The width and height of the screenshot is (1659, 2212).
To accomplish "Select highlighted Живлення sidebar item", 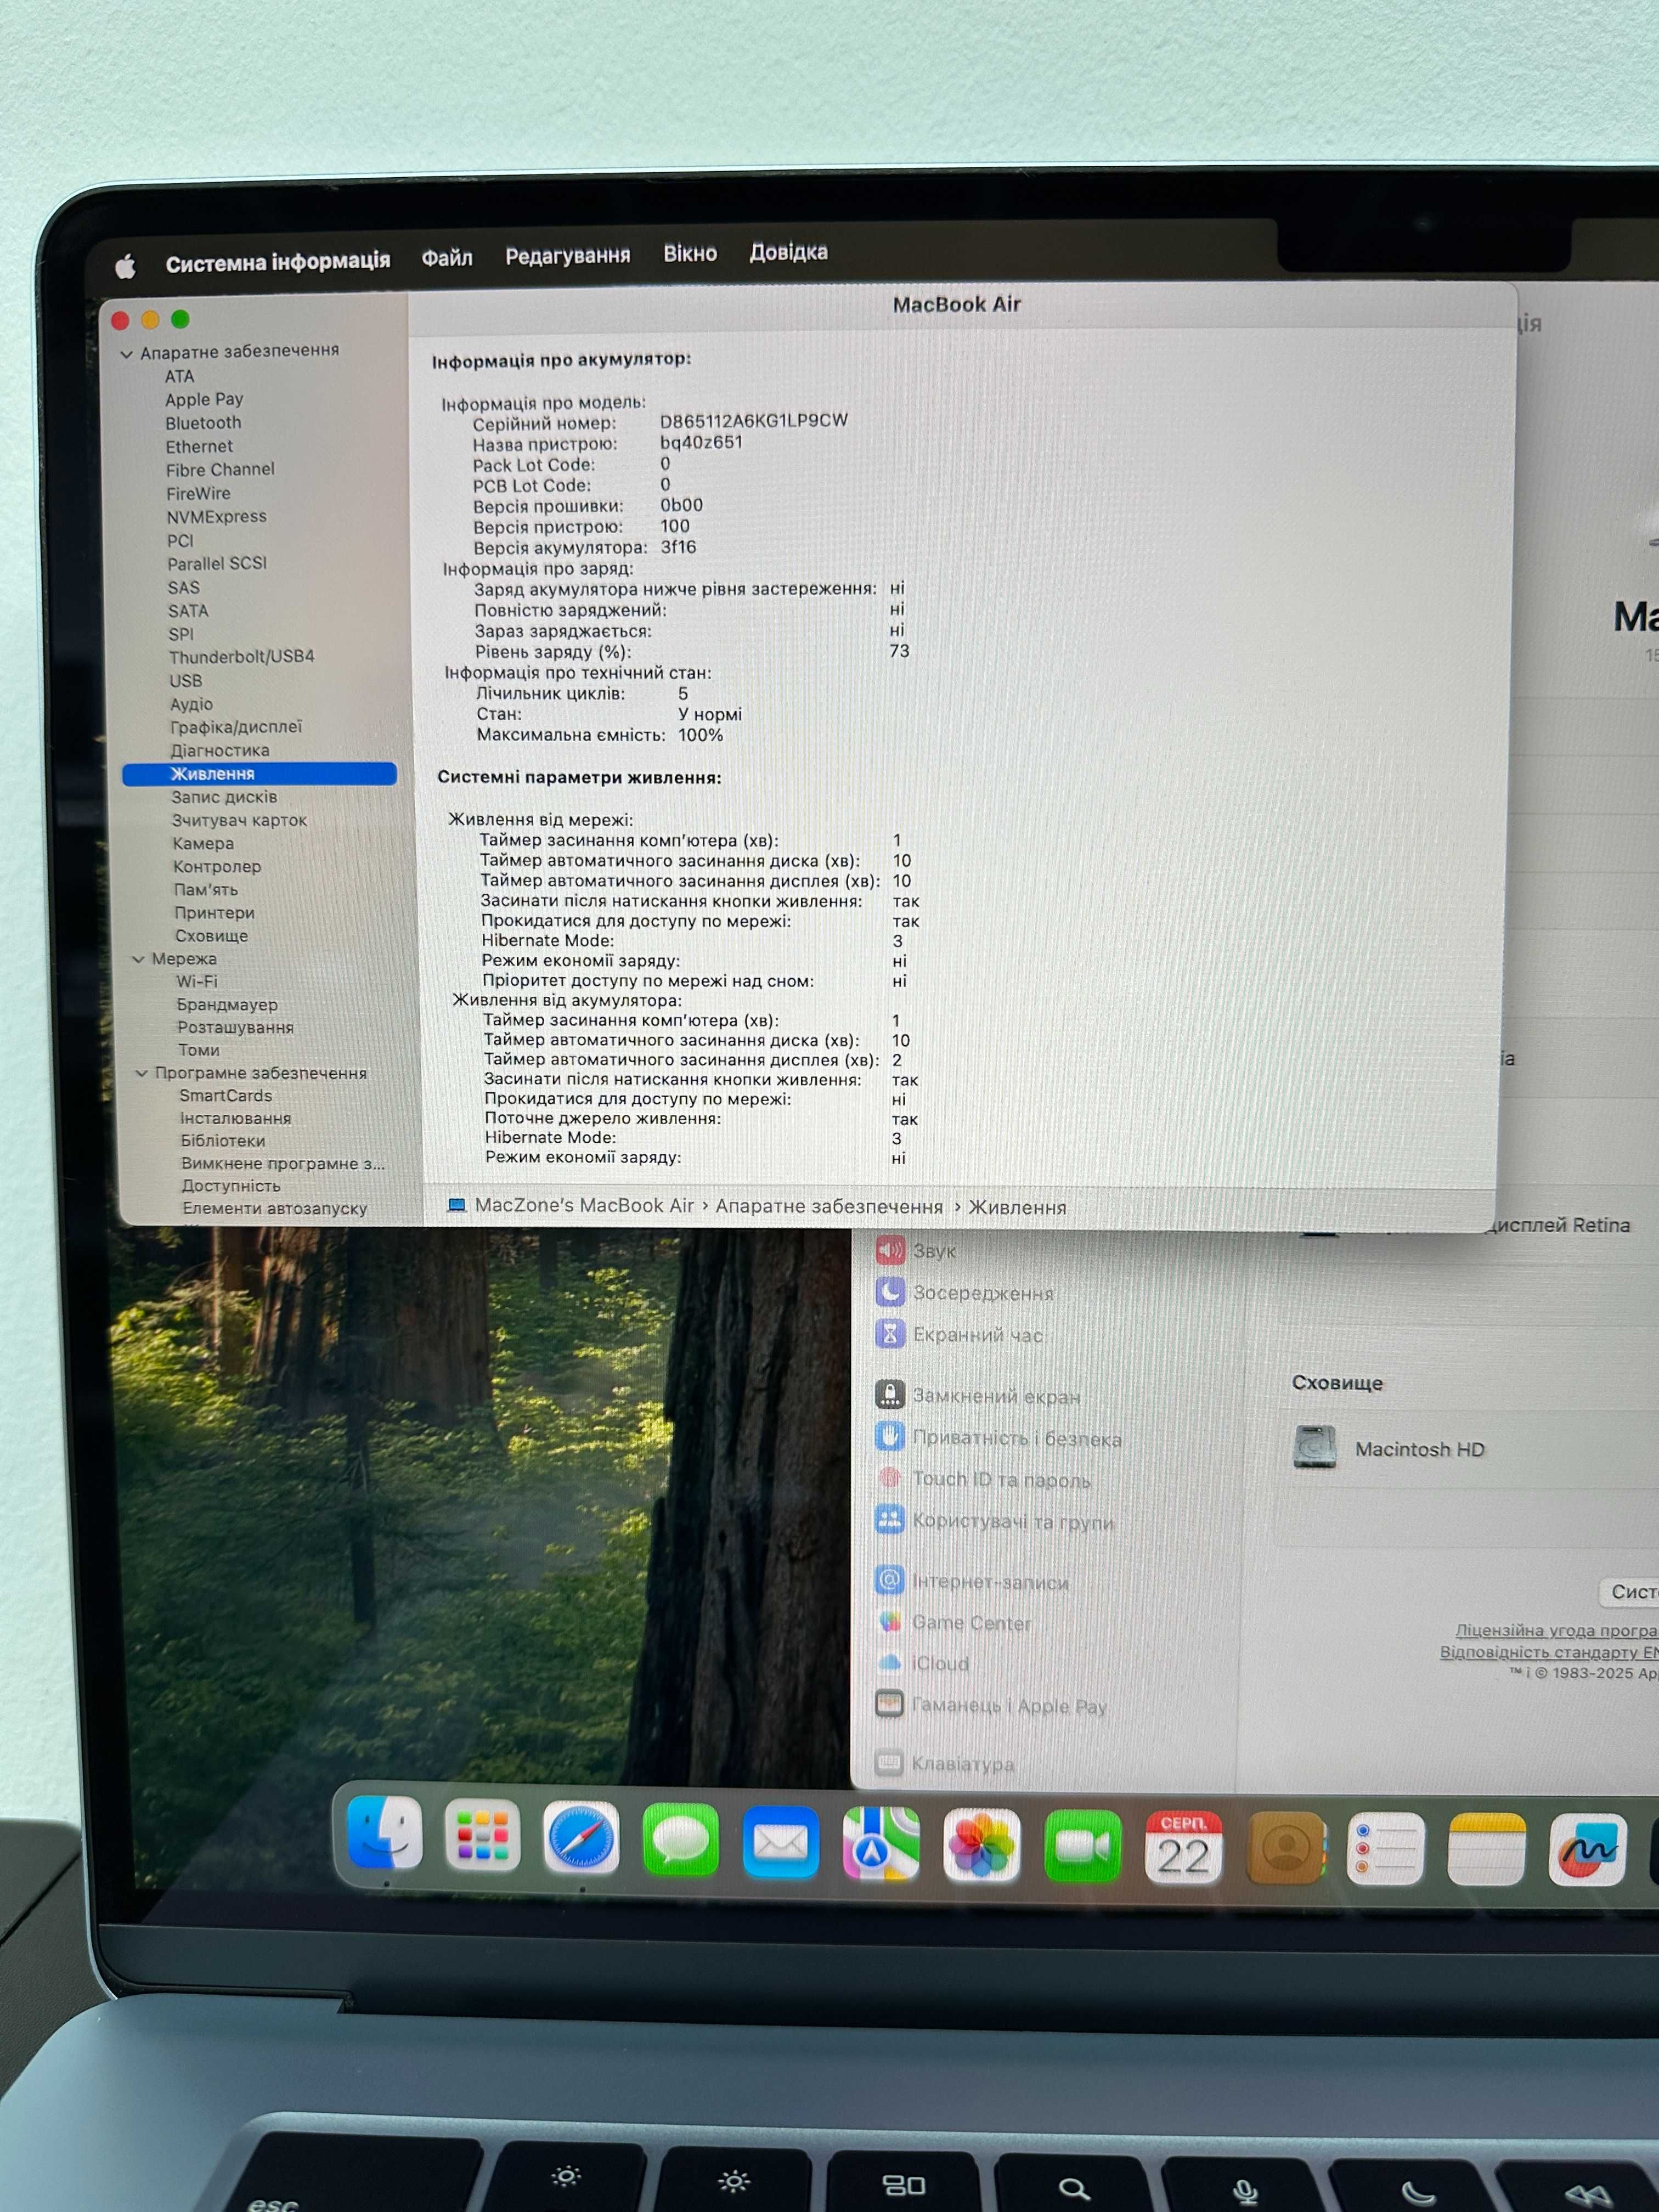I will (259, 774).
